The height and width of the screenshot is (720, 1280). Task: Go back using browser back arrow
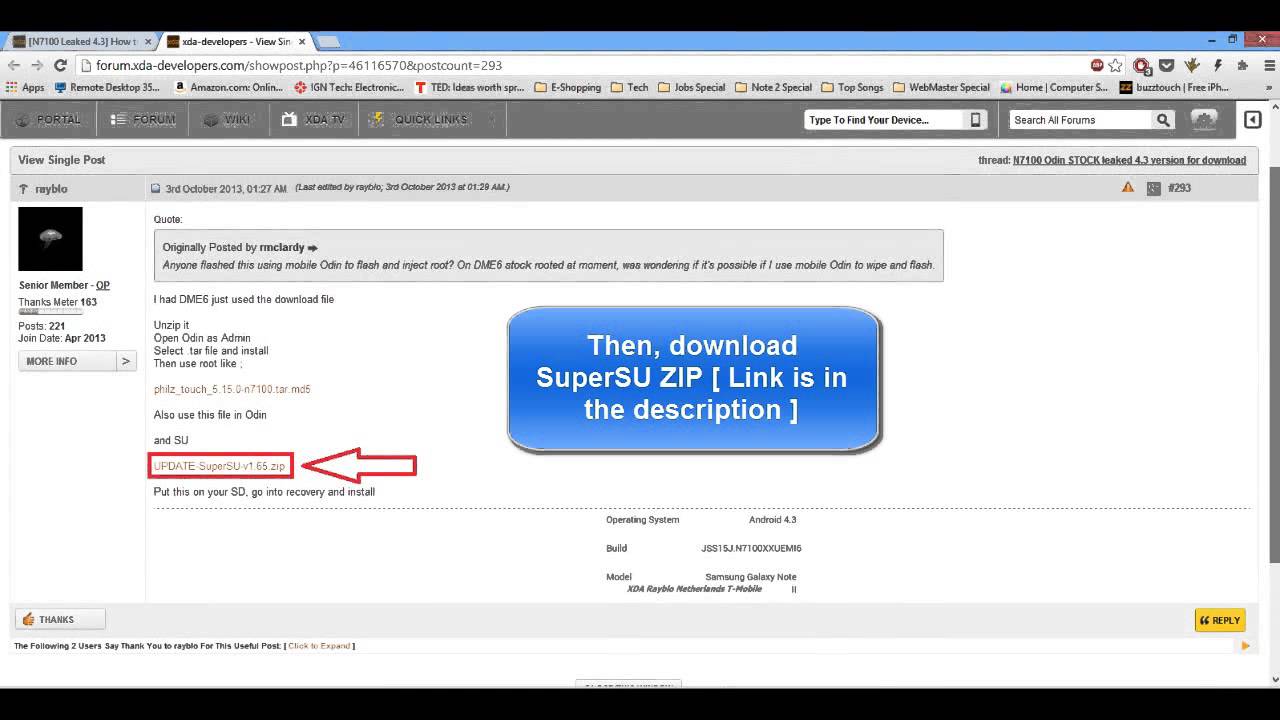pyautogui.click(x=13, y=65)
